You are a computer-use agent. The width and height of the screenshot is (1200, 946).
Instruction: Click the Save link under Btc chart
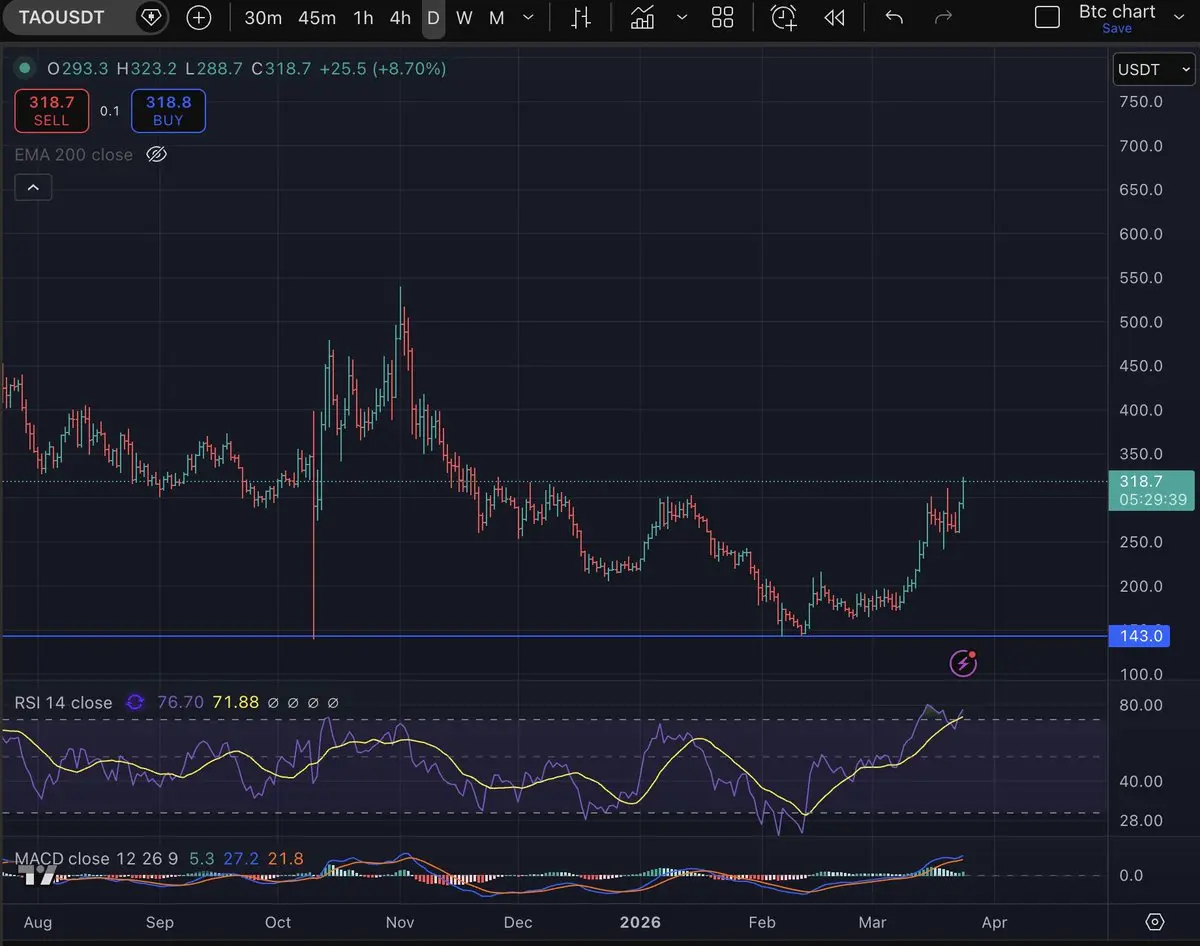[x=1117, y=29]
